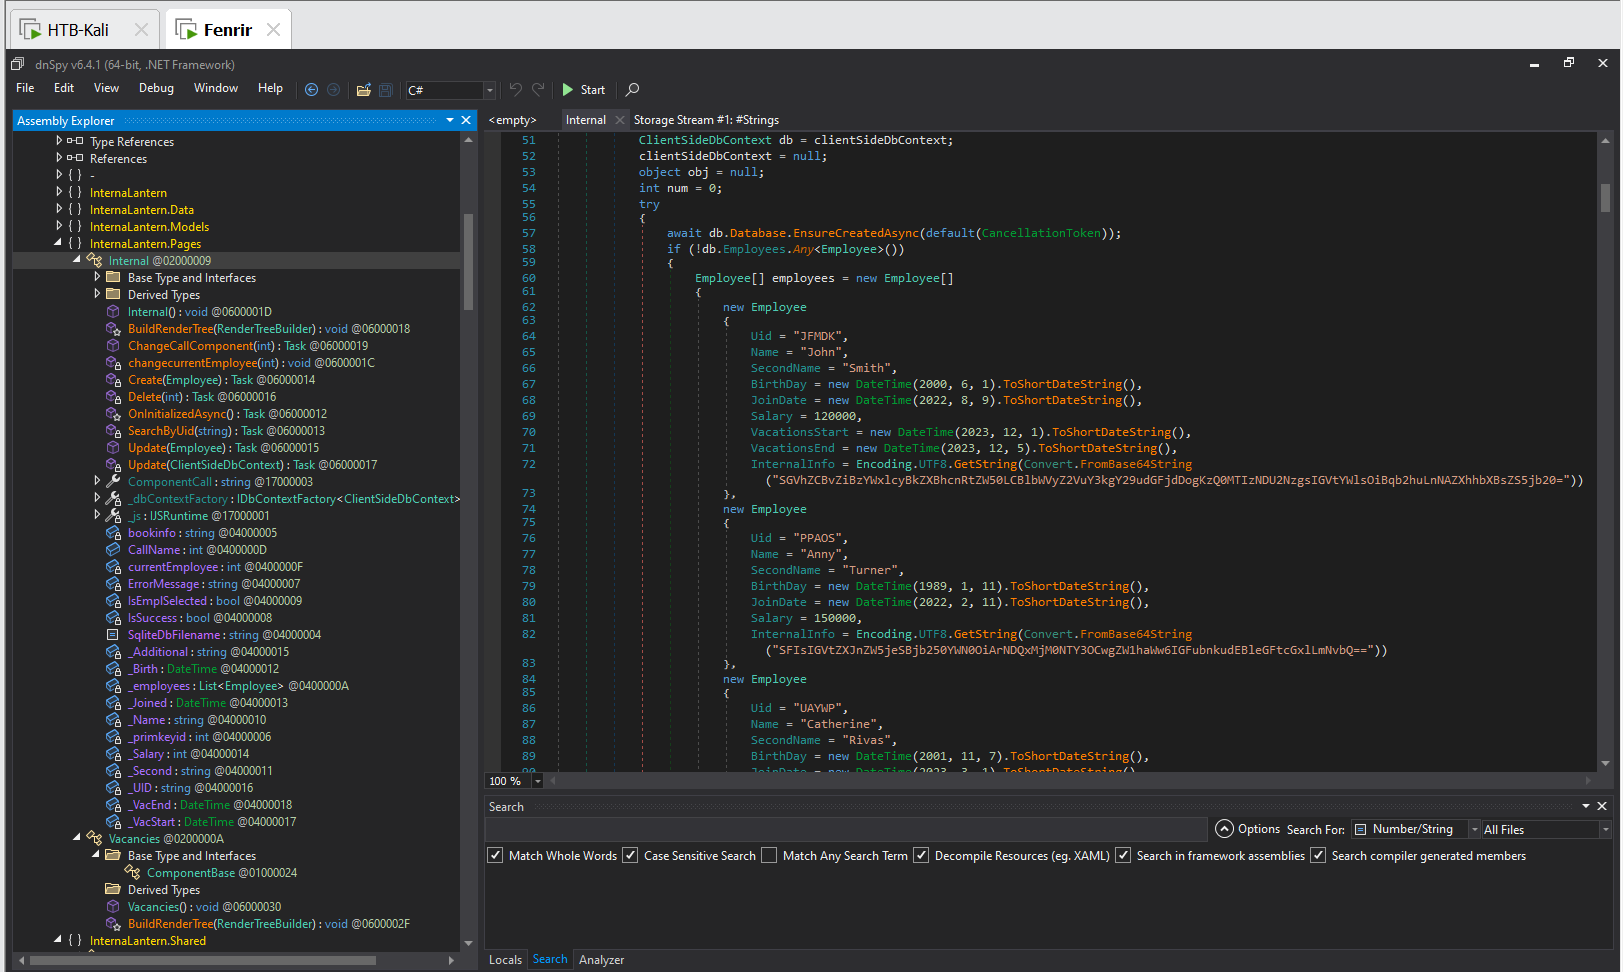Undo using the toolbar undo arrow

515,90
